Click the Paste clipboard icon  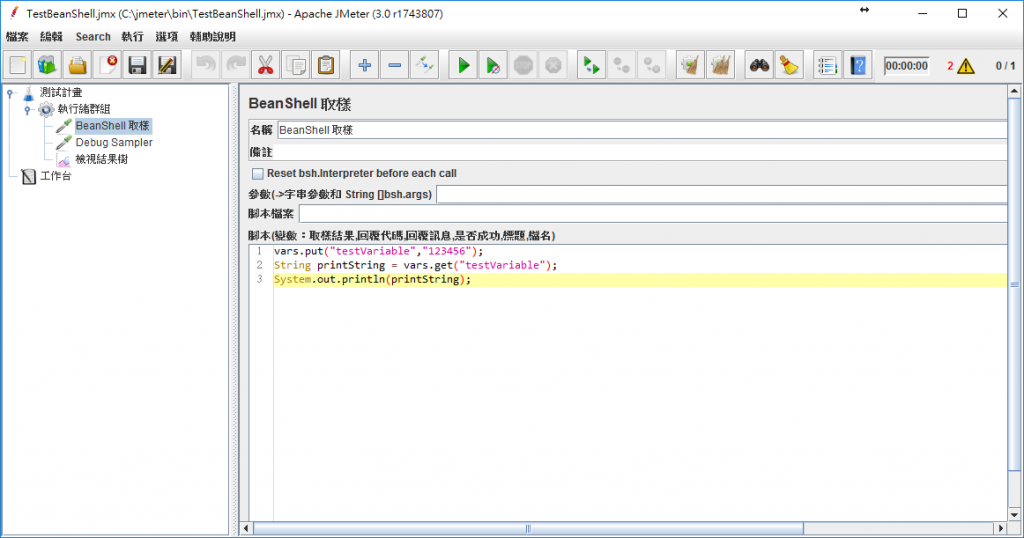326,65
